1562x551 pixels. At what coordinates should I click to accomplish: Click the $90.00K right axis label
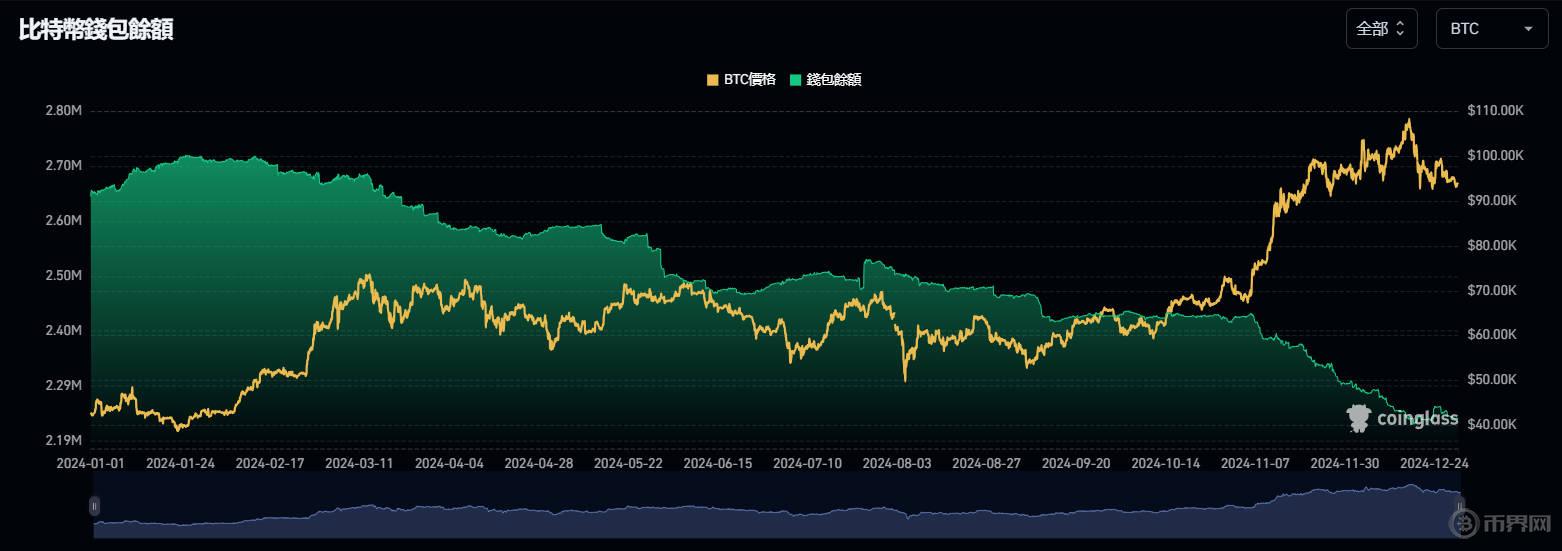coord(1492,200)
